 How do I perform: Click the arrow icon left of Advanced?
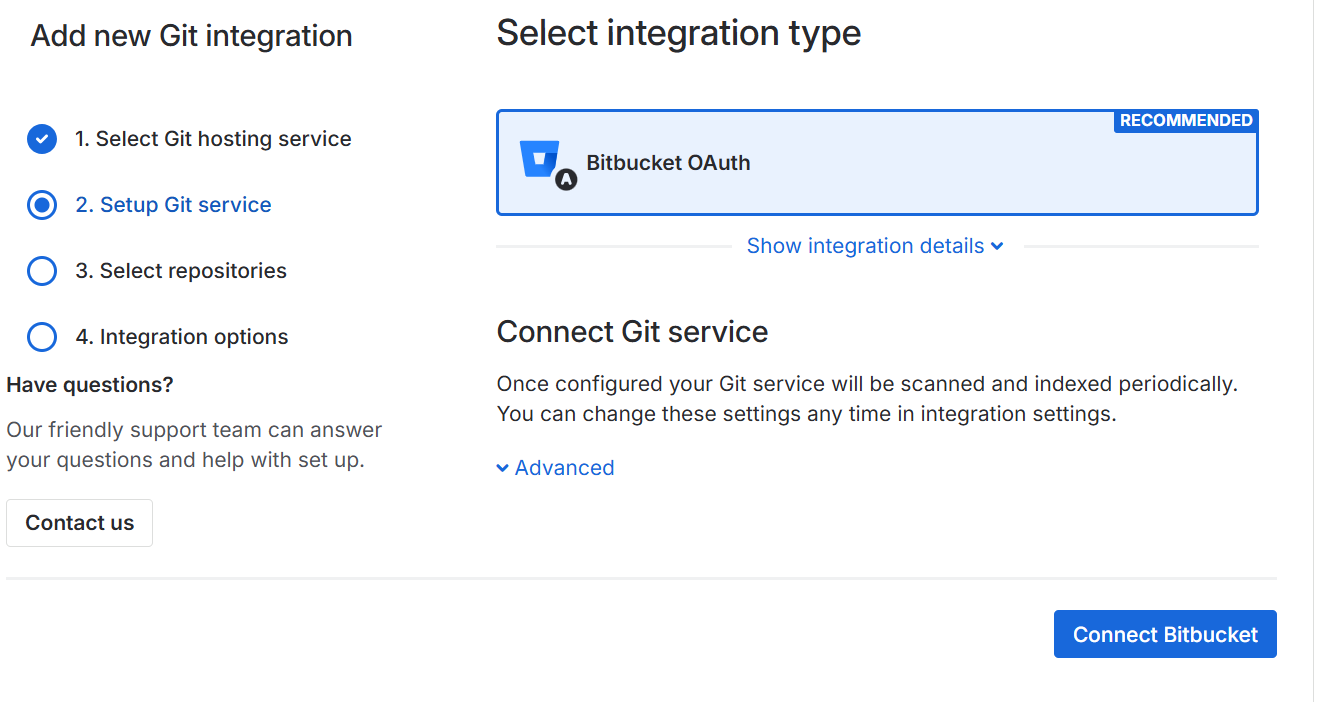[x=503, y=468]
